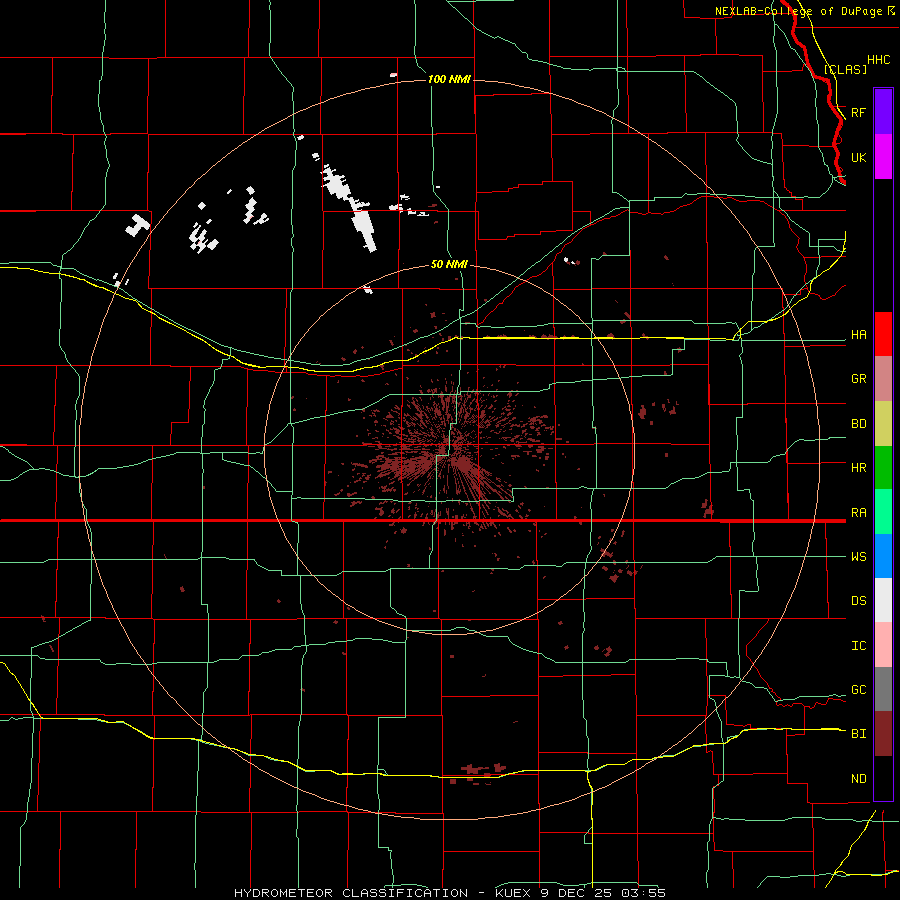The image size is (900, 900).
Task: Click the "IC" legend label
Action: pyautogui.click(x=859, y=646)
